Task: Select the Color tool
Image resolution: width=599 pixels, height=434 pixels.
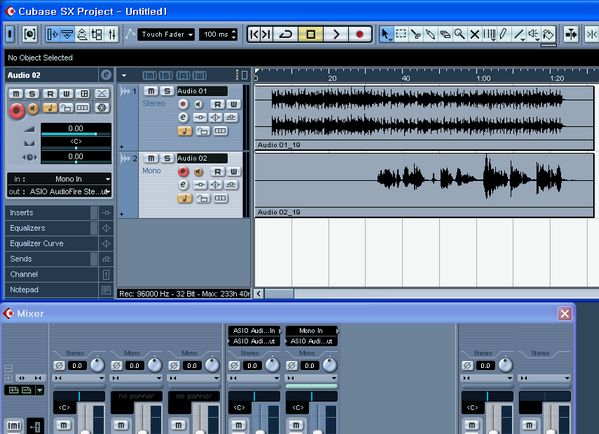Action: [548, 35]
